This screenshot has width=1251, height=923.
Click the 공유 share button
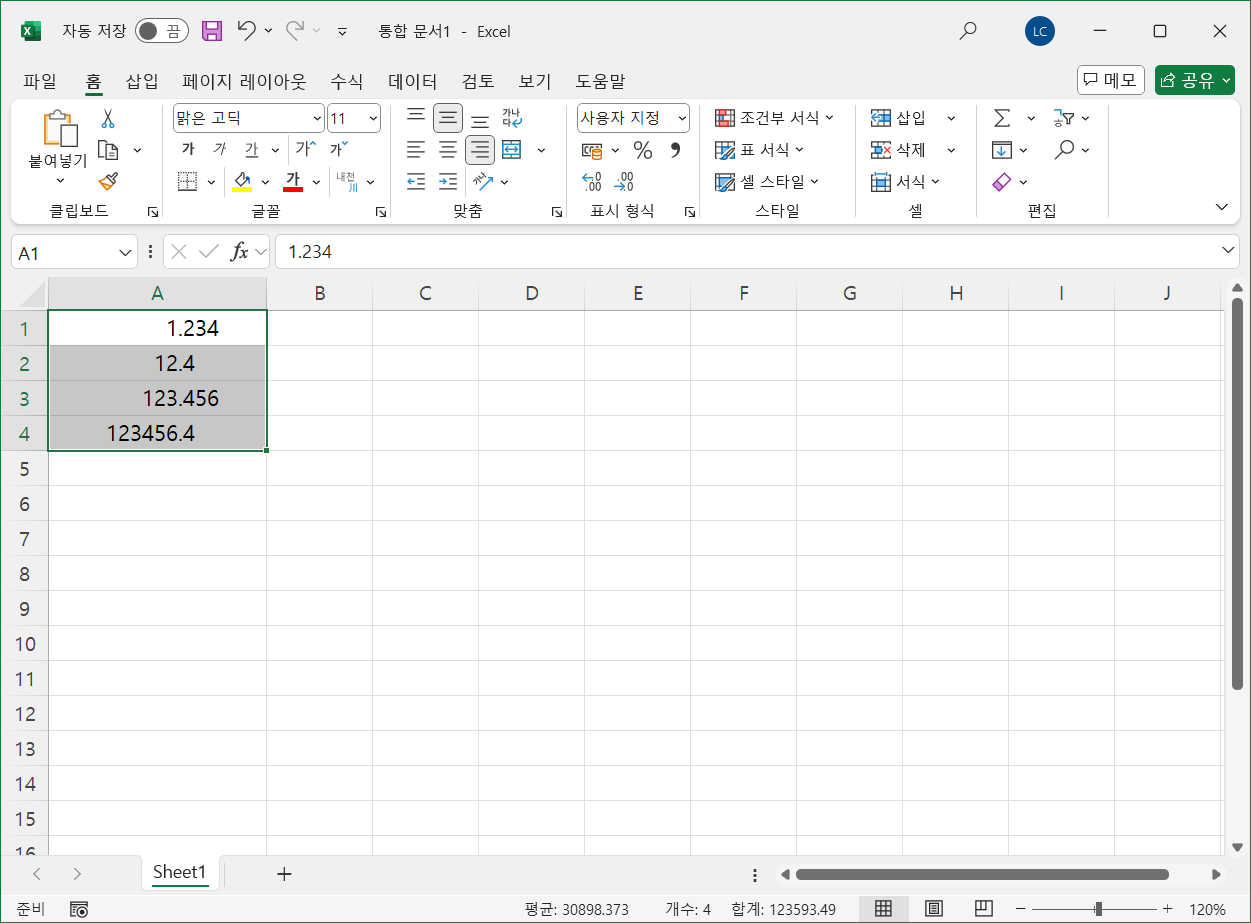[x=1194, y=81]
